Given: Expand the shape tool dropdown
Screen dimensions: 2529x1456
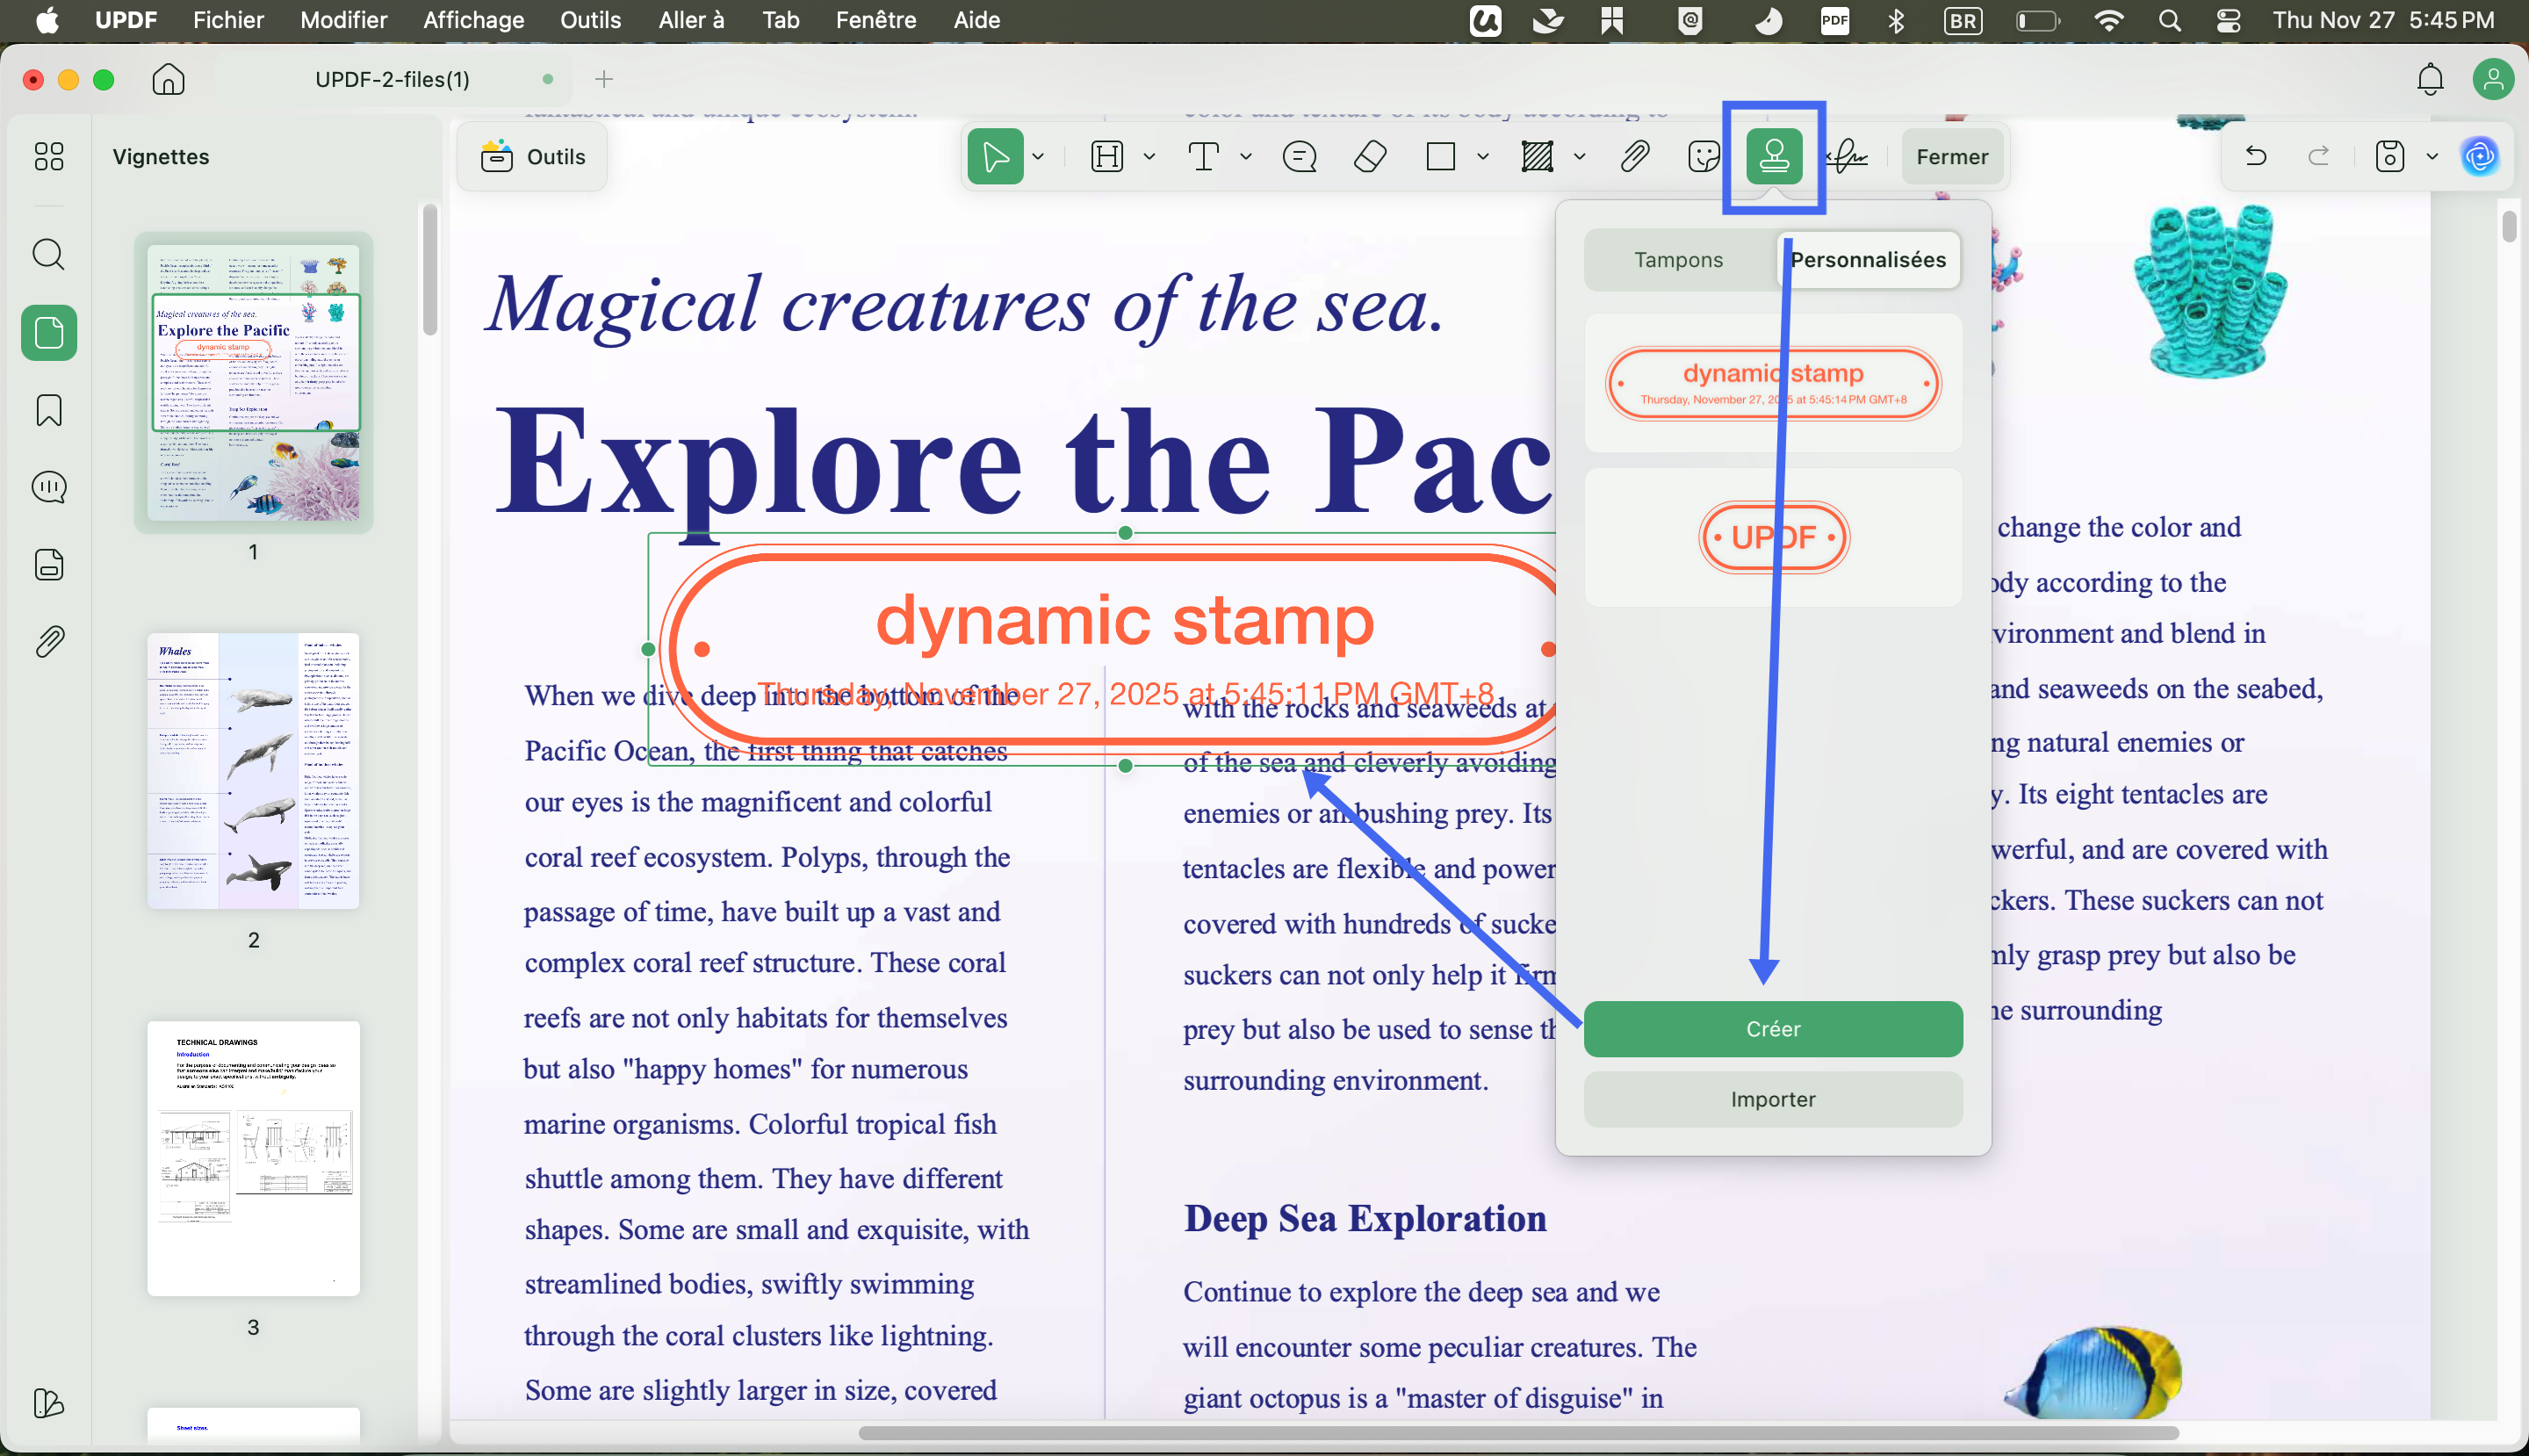Looking at the screenshot, I should click(1481, 157).
